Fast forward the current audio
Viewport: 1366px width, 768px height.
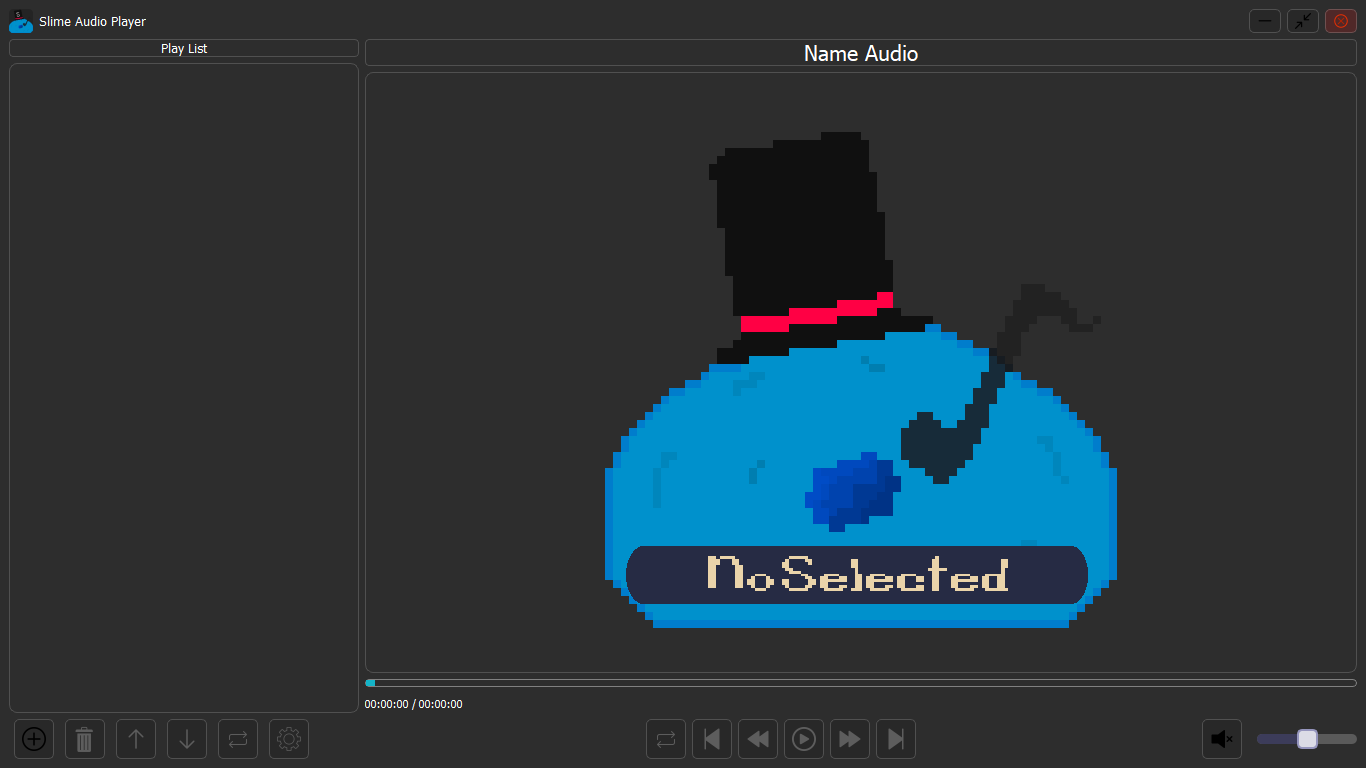click(x=849, y=739)
